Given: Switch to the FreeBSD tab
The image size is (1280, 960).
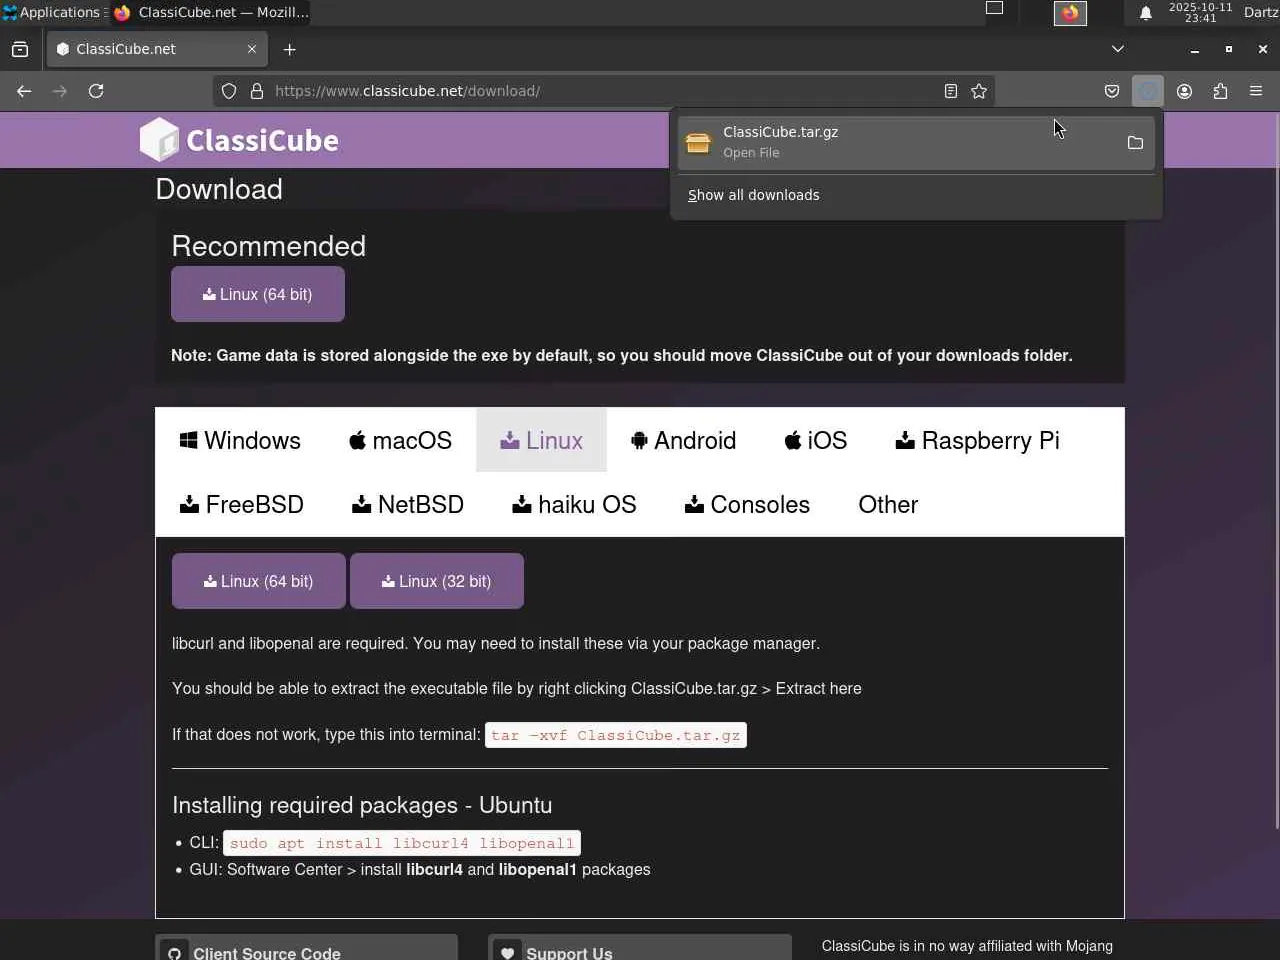Looking at the screenshot, I should [242, 504].
